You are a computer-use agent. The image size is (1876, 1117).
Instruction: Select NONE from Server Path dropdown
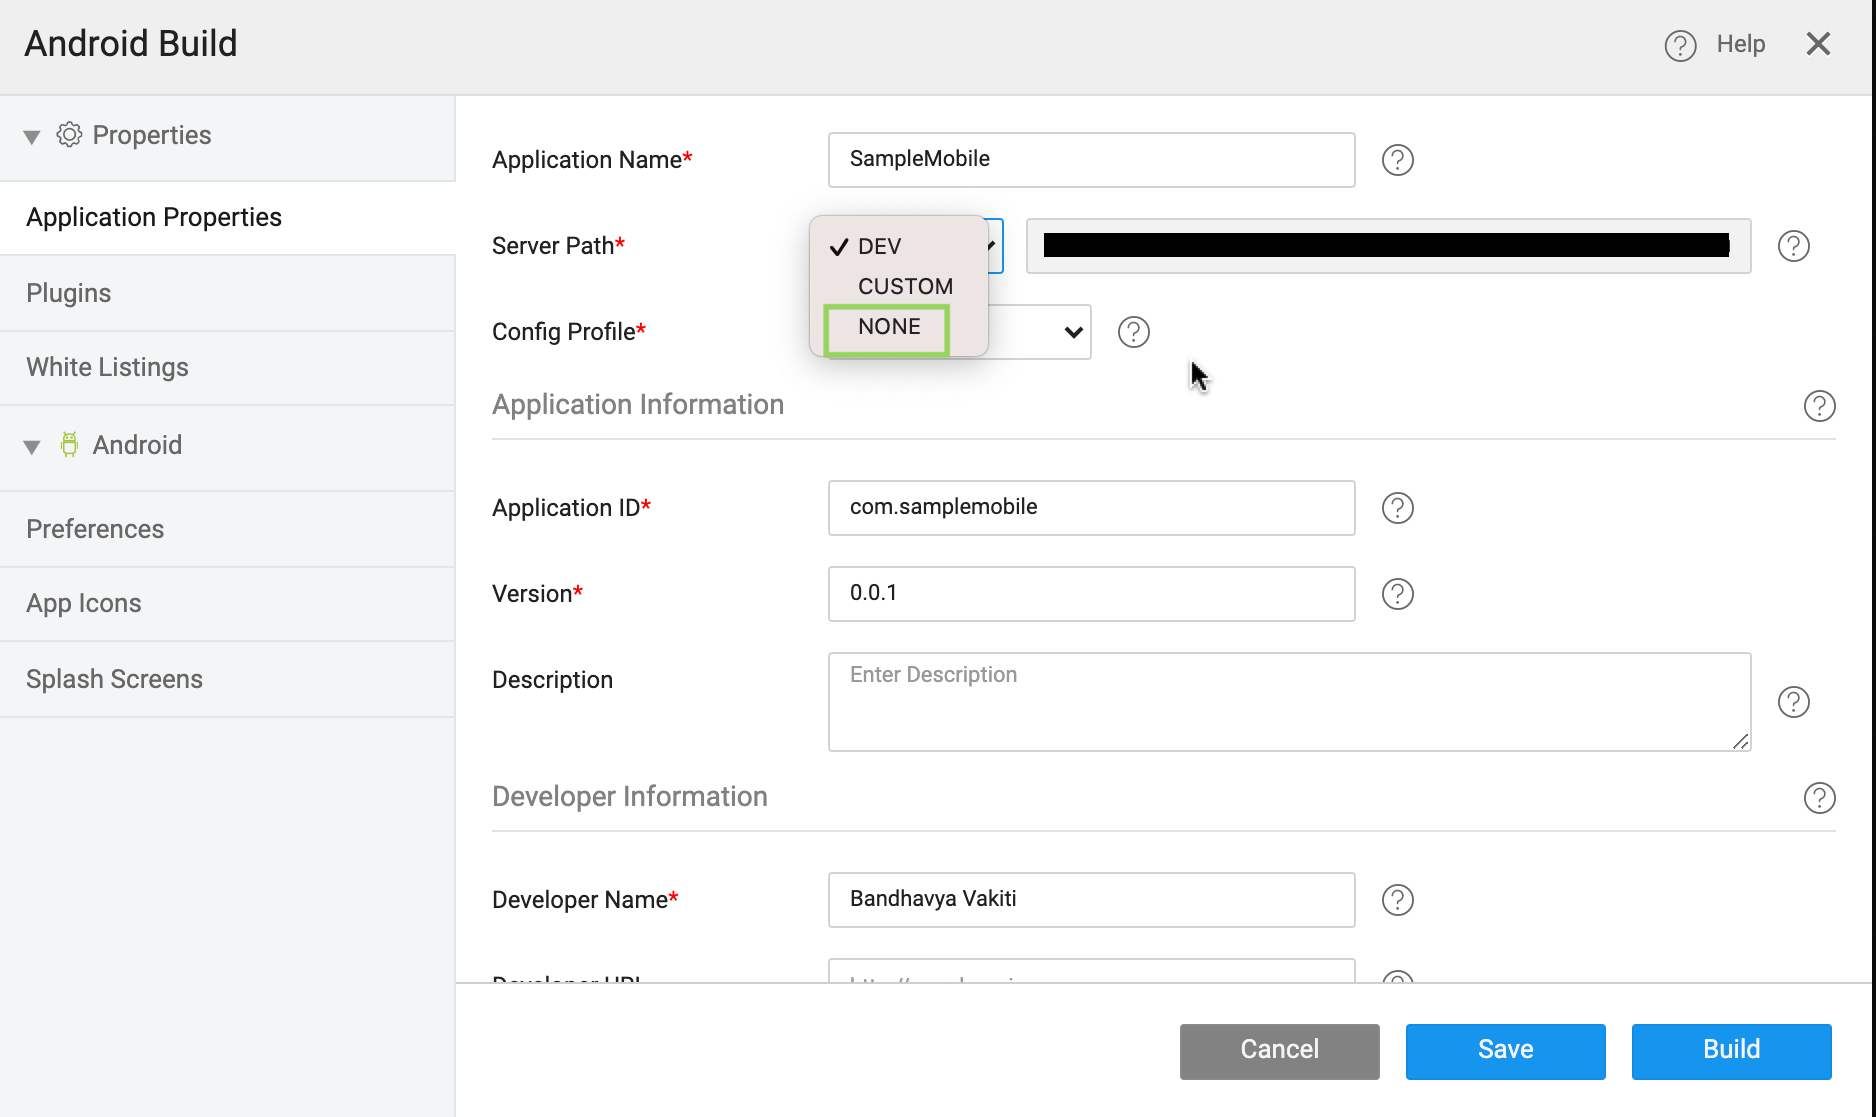888,327
